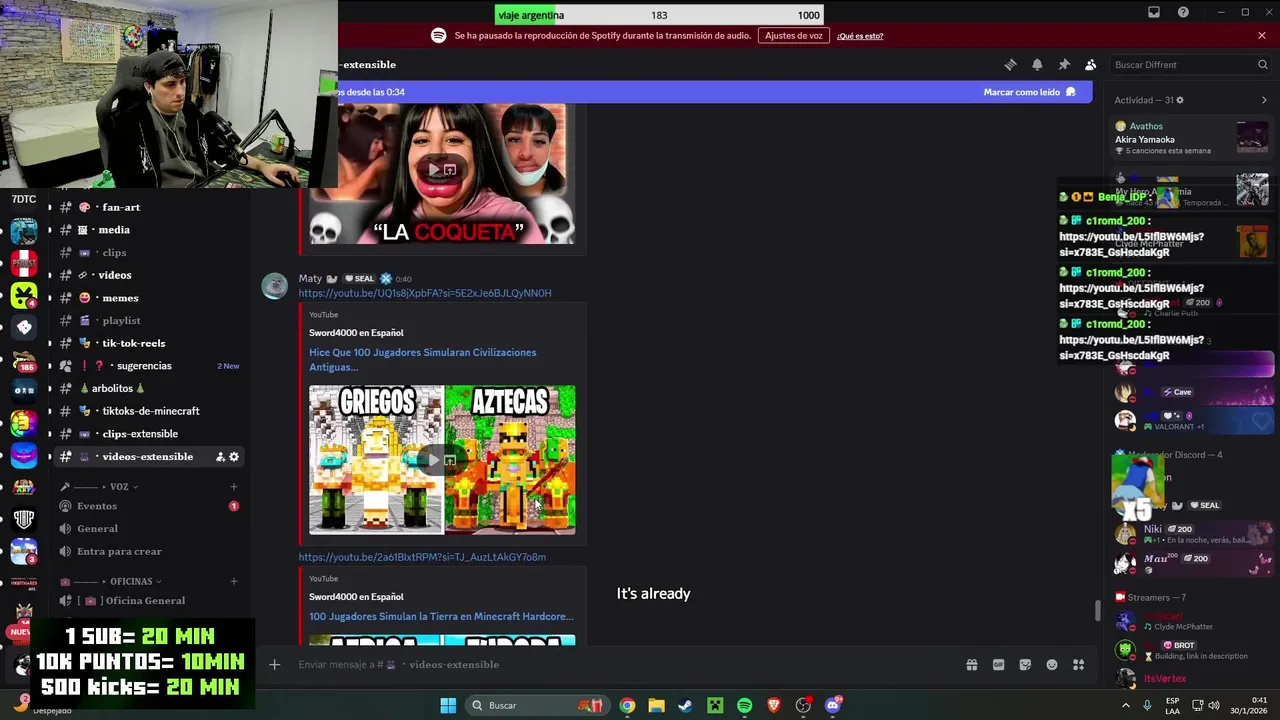This screenshot has width=1280, height=720.
Task: Open 100 Jugadores Simulan la Tierra title
Action: 441,617
